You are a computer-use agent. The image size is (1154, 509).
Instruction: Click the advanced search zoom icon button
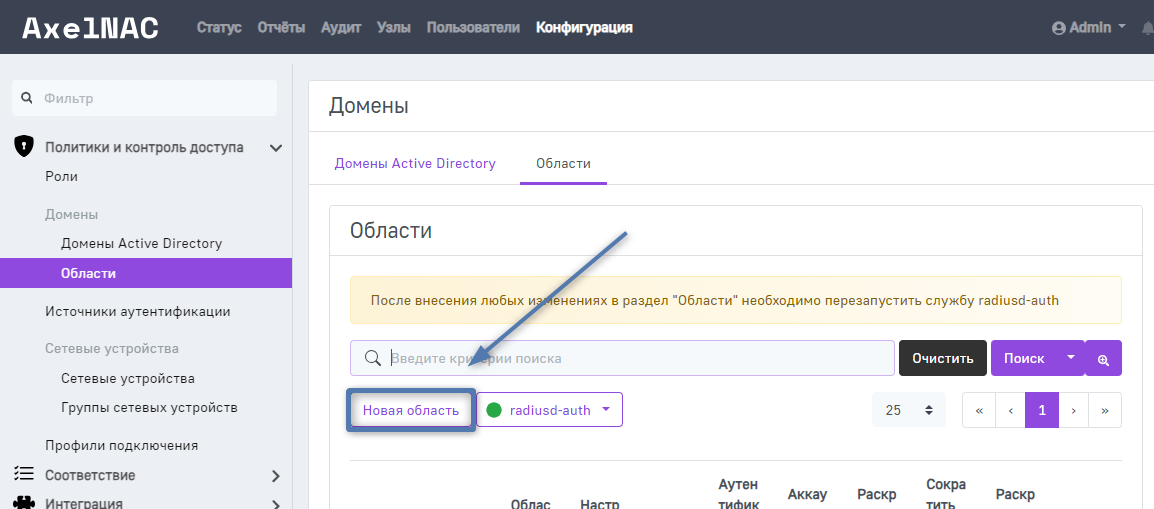tap(1103, 358)
